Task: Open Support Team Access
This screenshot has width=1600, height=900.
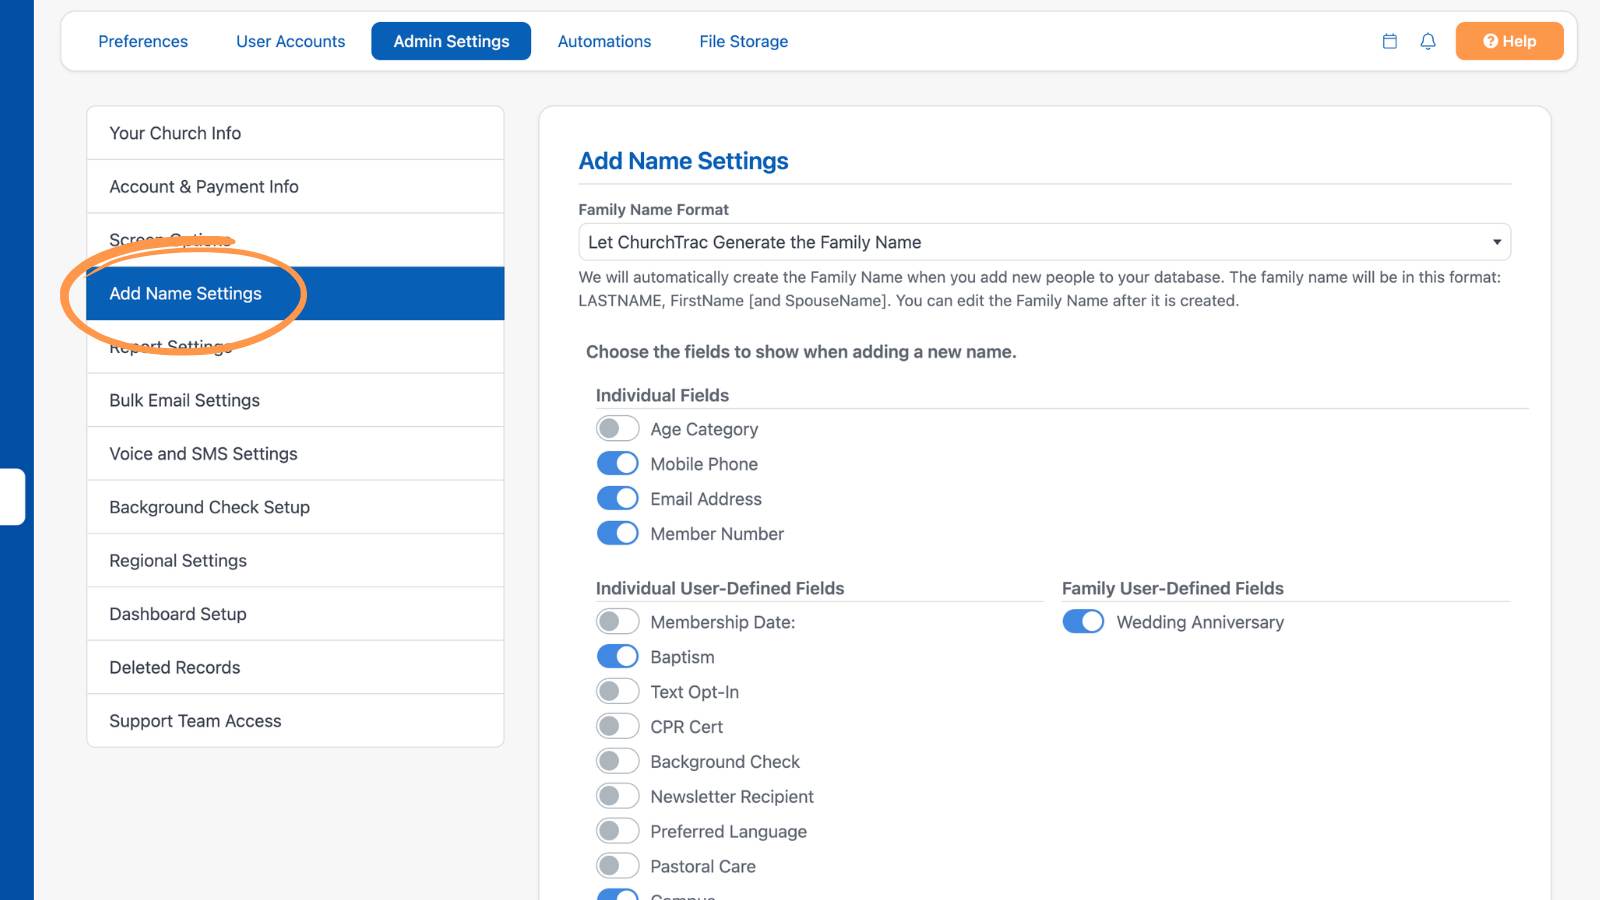Action: (295, 721)
